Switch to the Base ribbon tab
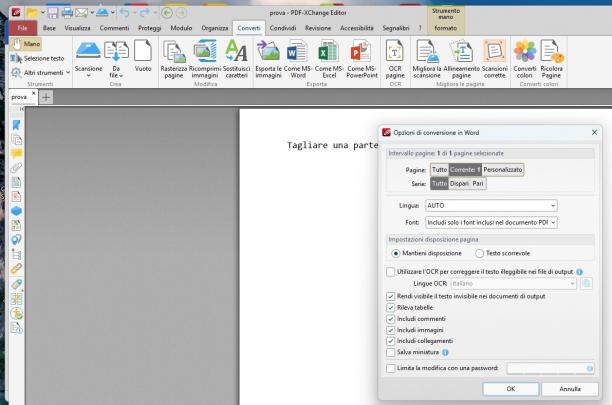Viewport: 612px width, 405px height. pos(49,28)
